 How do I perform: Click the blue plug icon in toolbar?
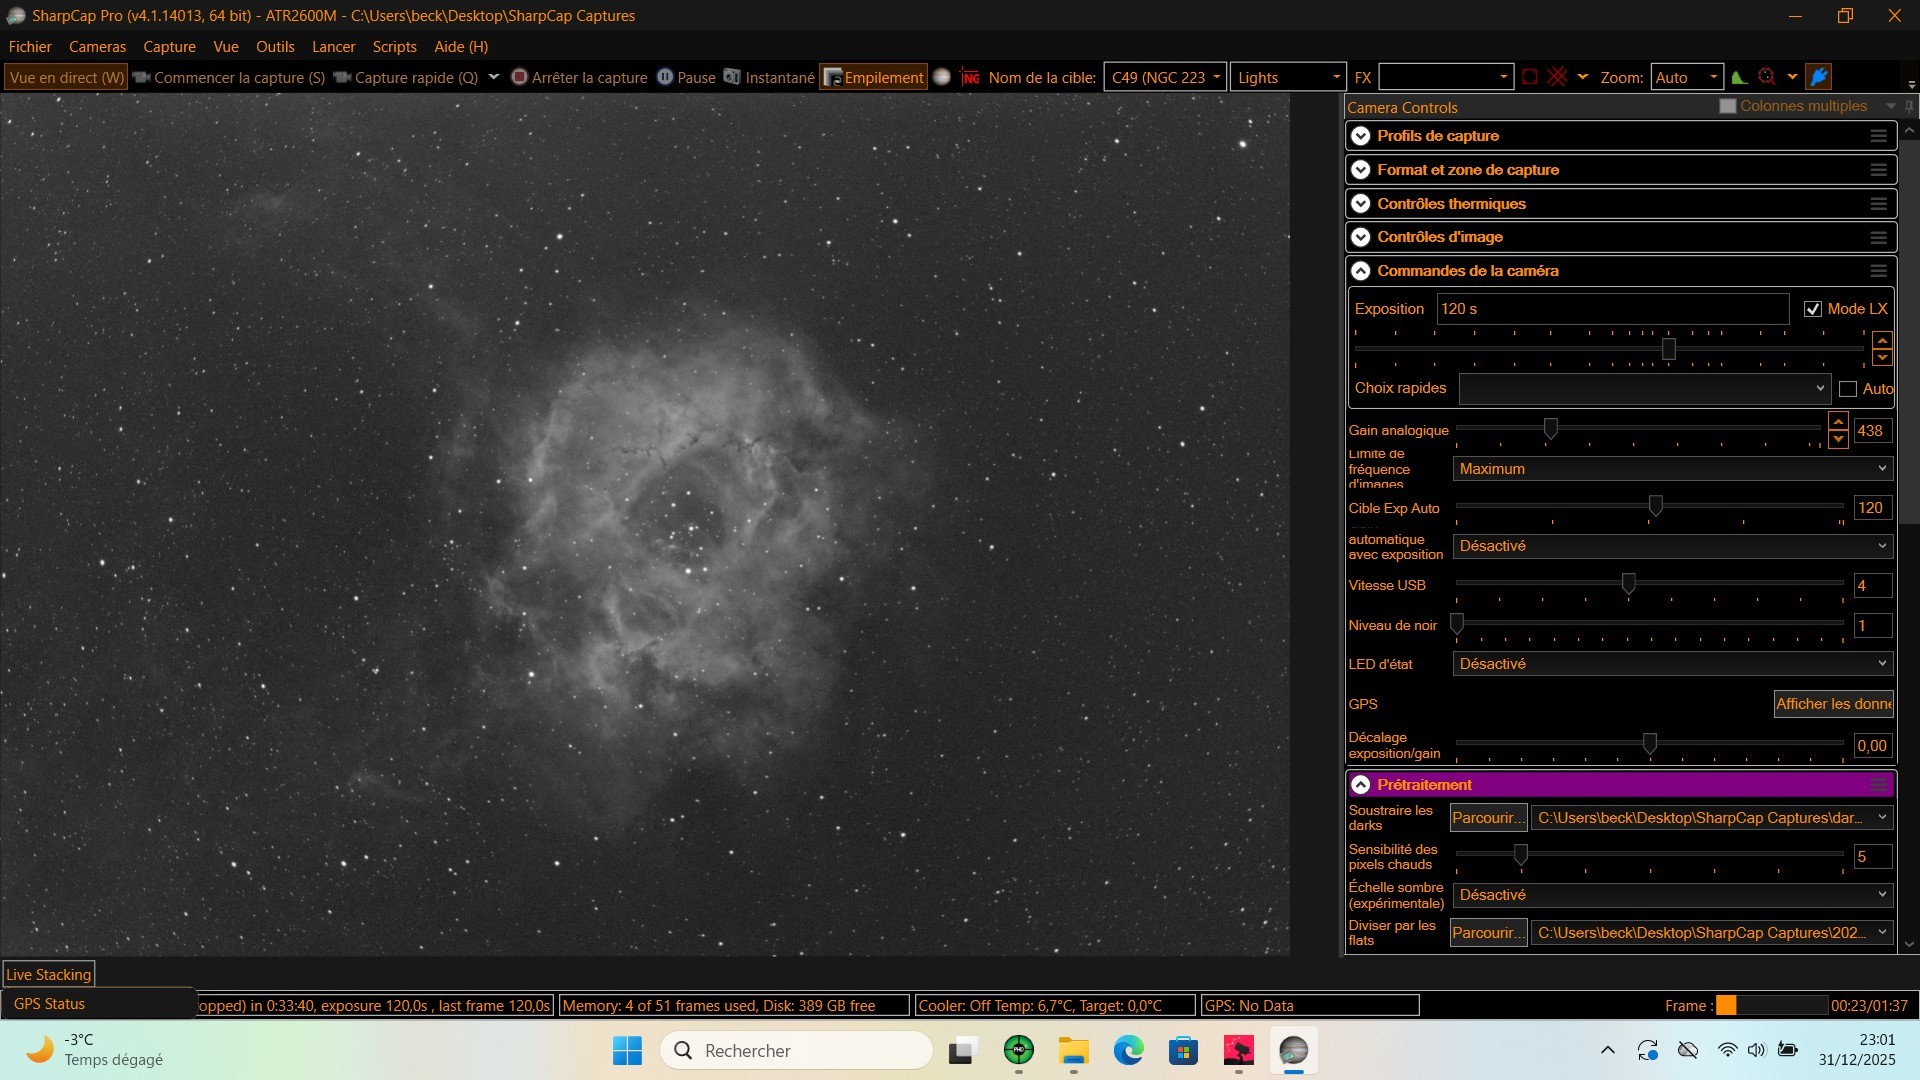[x=1819, y=77]
